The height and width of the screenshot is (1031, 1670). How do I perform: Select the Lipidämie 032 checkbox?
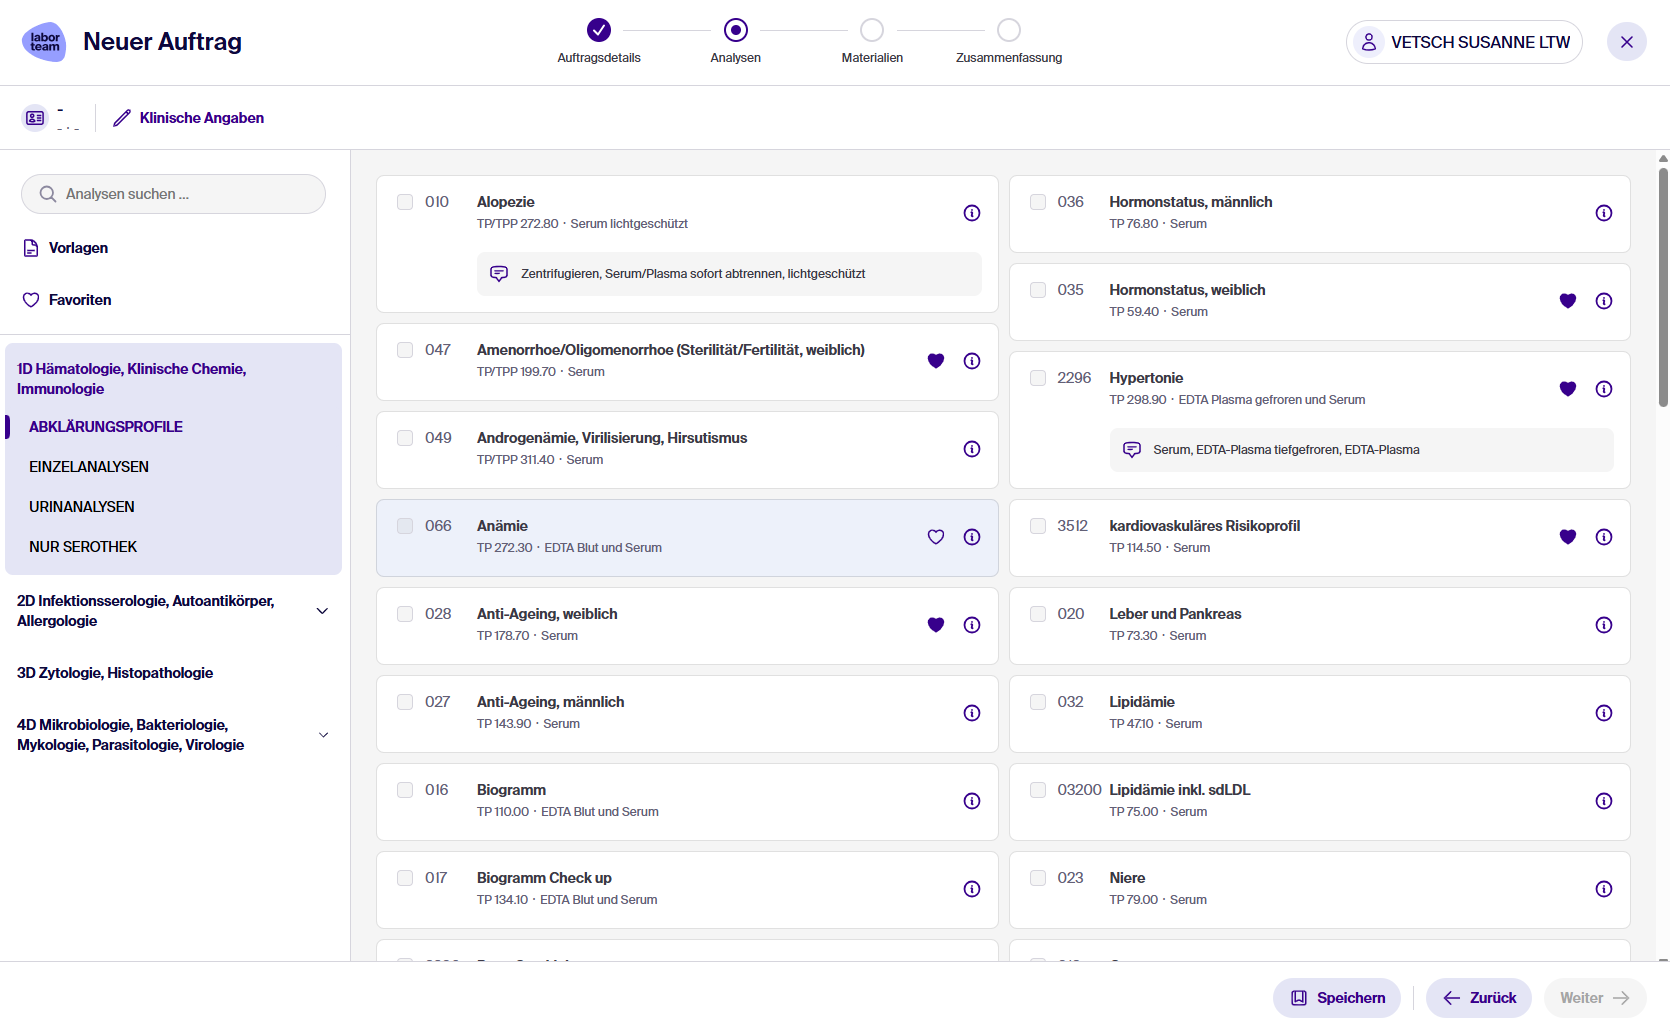(1038, 702)
